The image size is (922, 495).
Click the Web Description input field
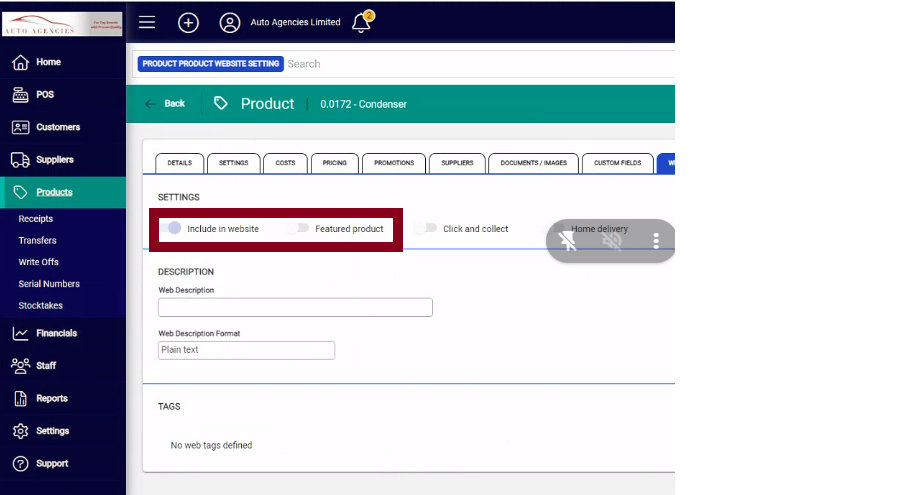pyautogui.click(x=295, y=307)
